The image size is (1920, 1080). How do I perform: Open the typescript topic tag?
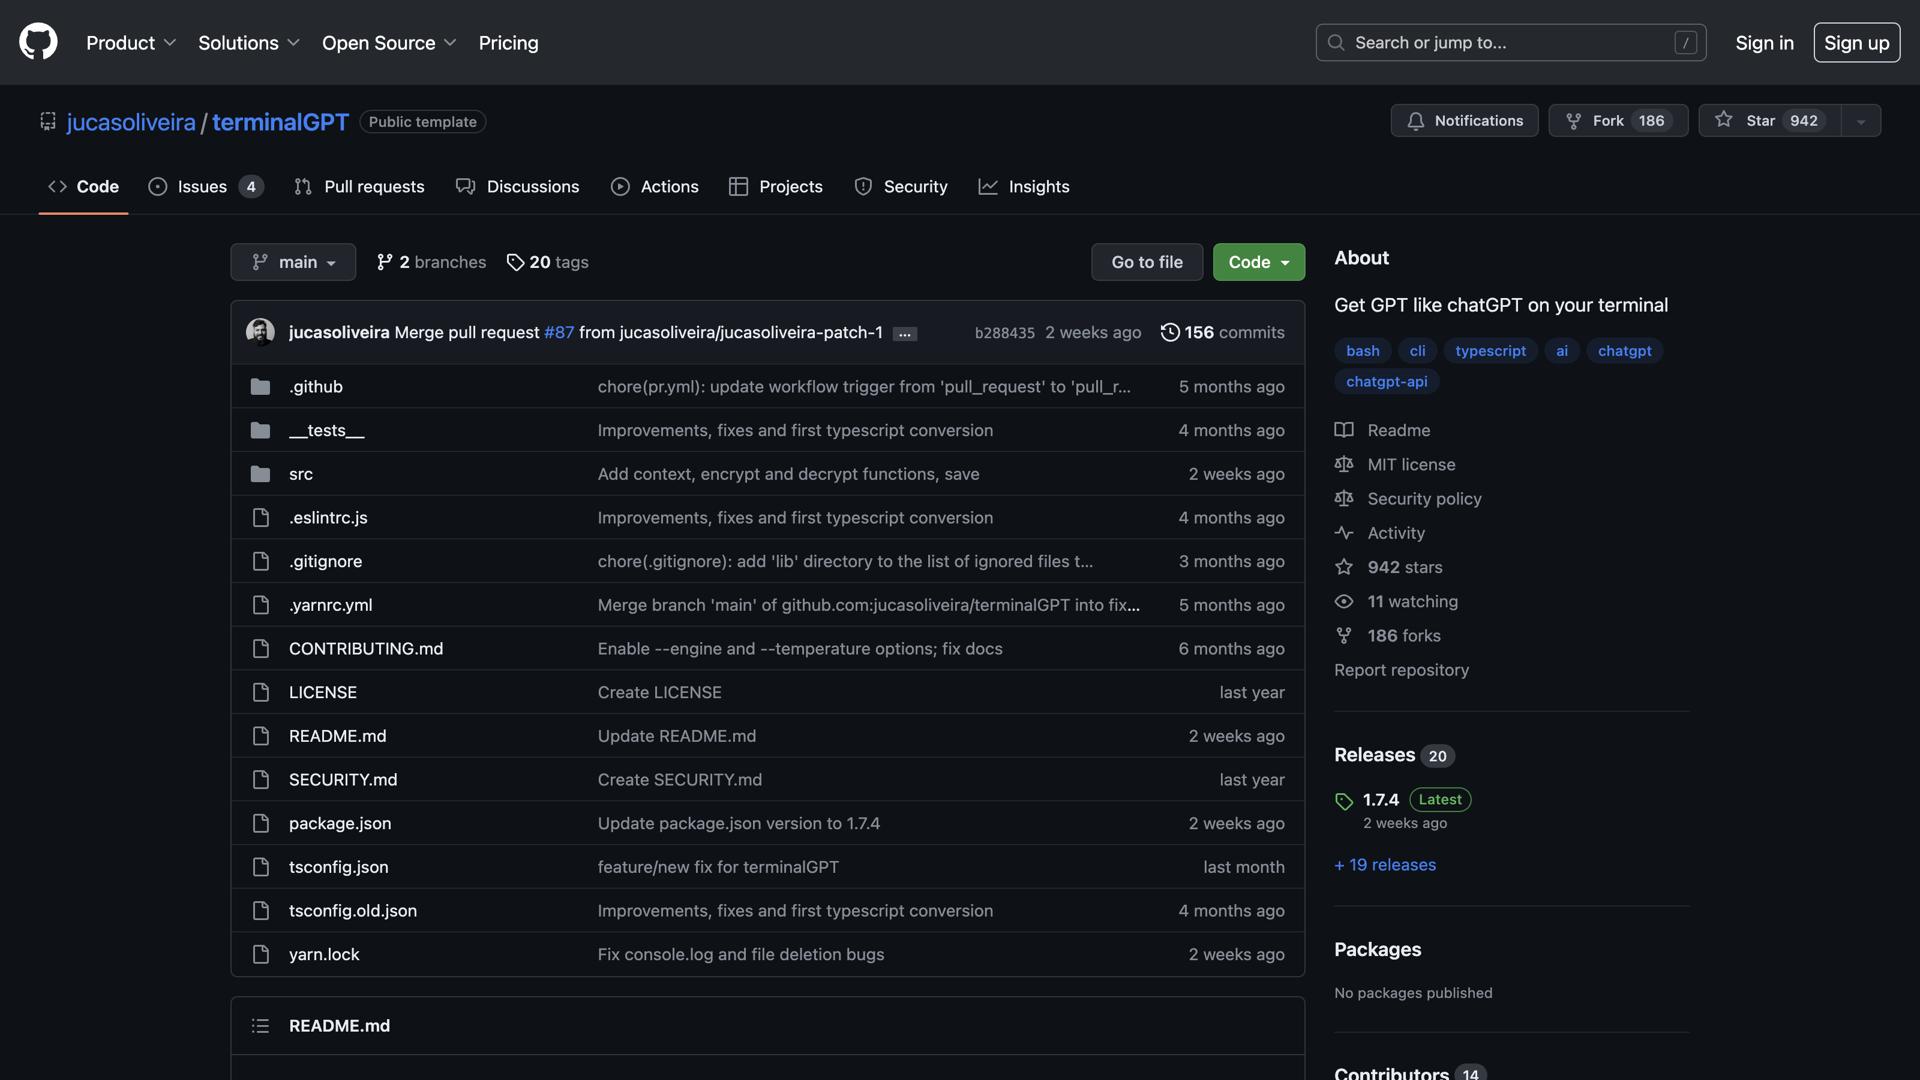tap(1490, 350)
